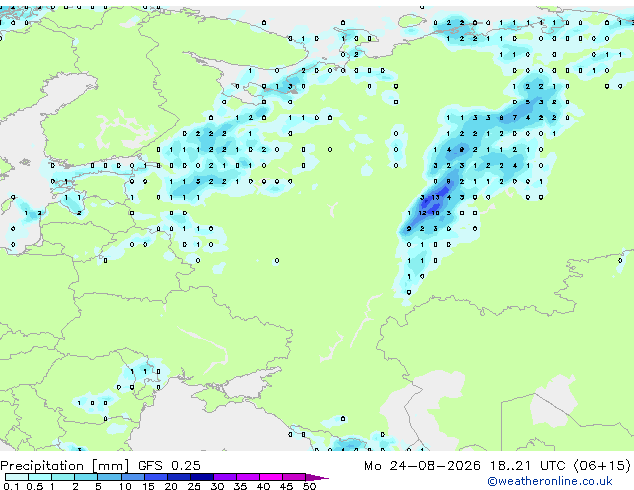Click the '50' legend scale label
Screen dimensions: 634x490
point(309,486)
